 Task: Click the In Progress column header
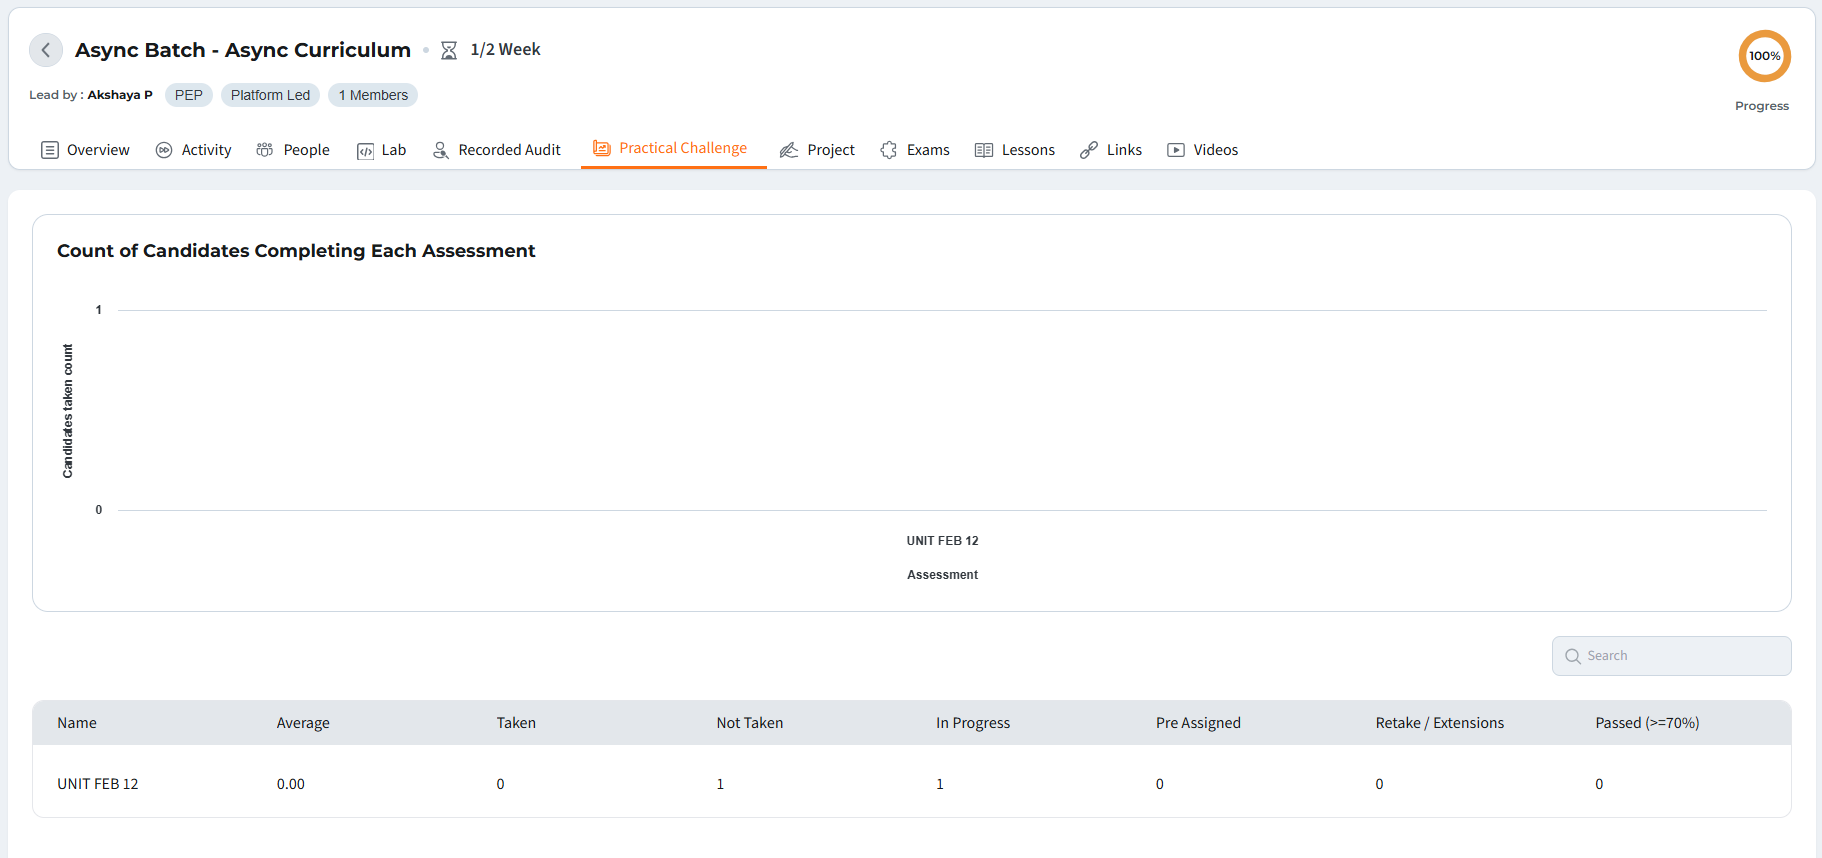click(x=973, y=723)
